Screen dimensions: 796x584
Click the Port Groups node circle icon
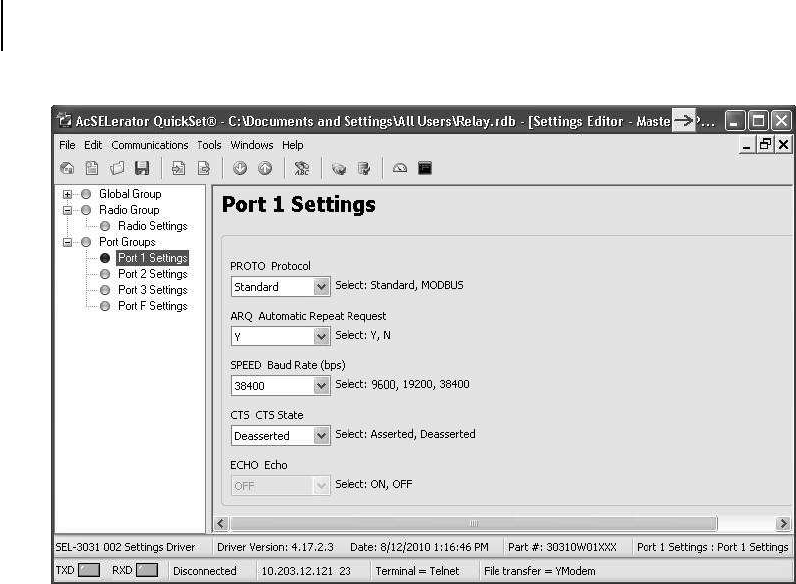[86, 242]
